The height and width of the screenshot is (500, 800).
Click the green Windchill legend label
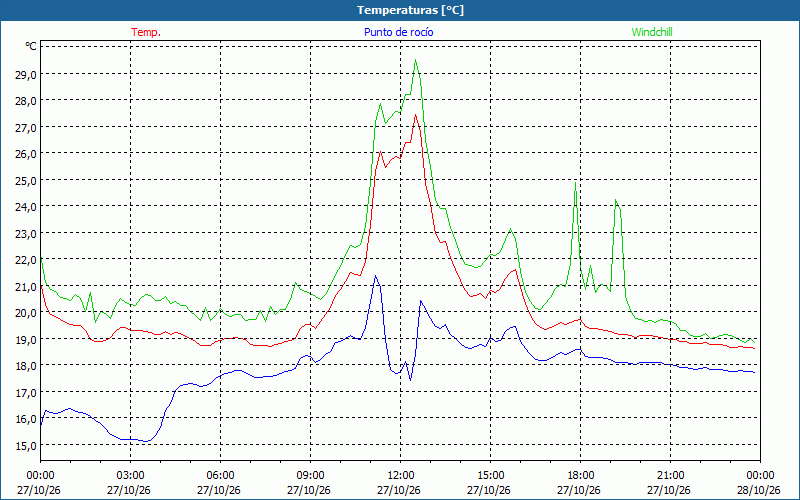[x=652, y=32]
